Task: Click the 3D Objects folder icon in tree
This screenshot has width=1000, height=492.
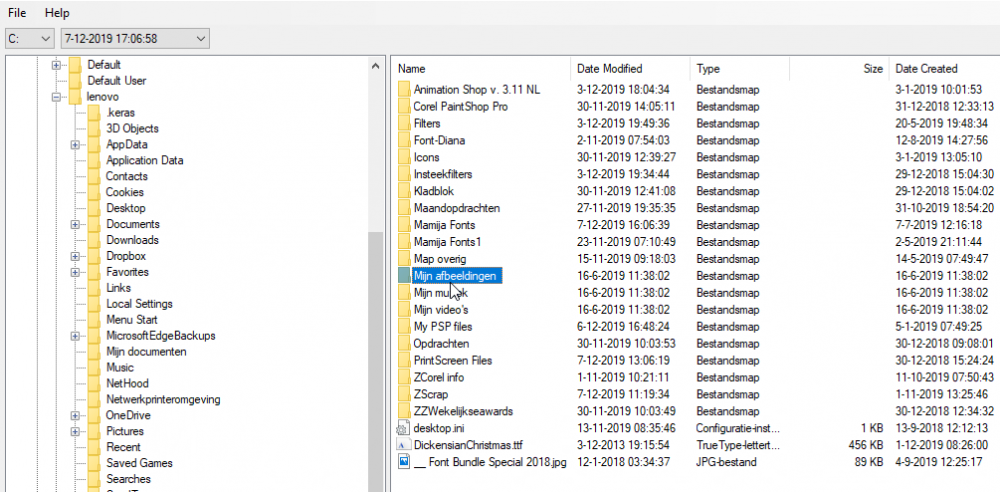Action: pyautogui.click(x=94, y=129)
